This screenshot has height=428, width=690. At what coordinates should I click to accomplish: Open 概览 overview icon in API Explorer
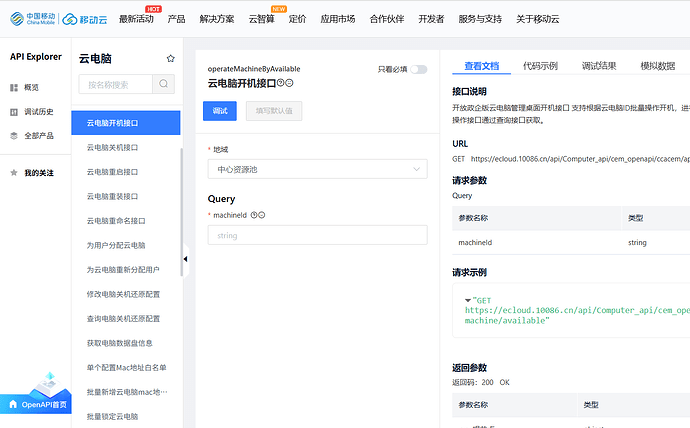(14, 88)
